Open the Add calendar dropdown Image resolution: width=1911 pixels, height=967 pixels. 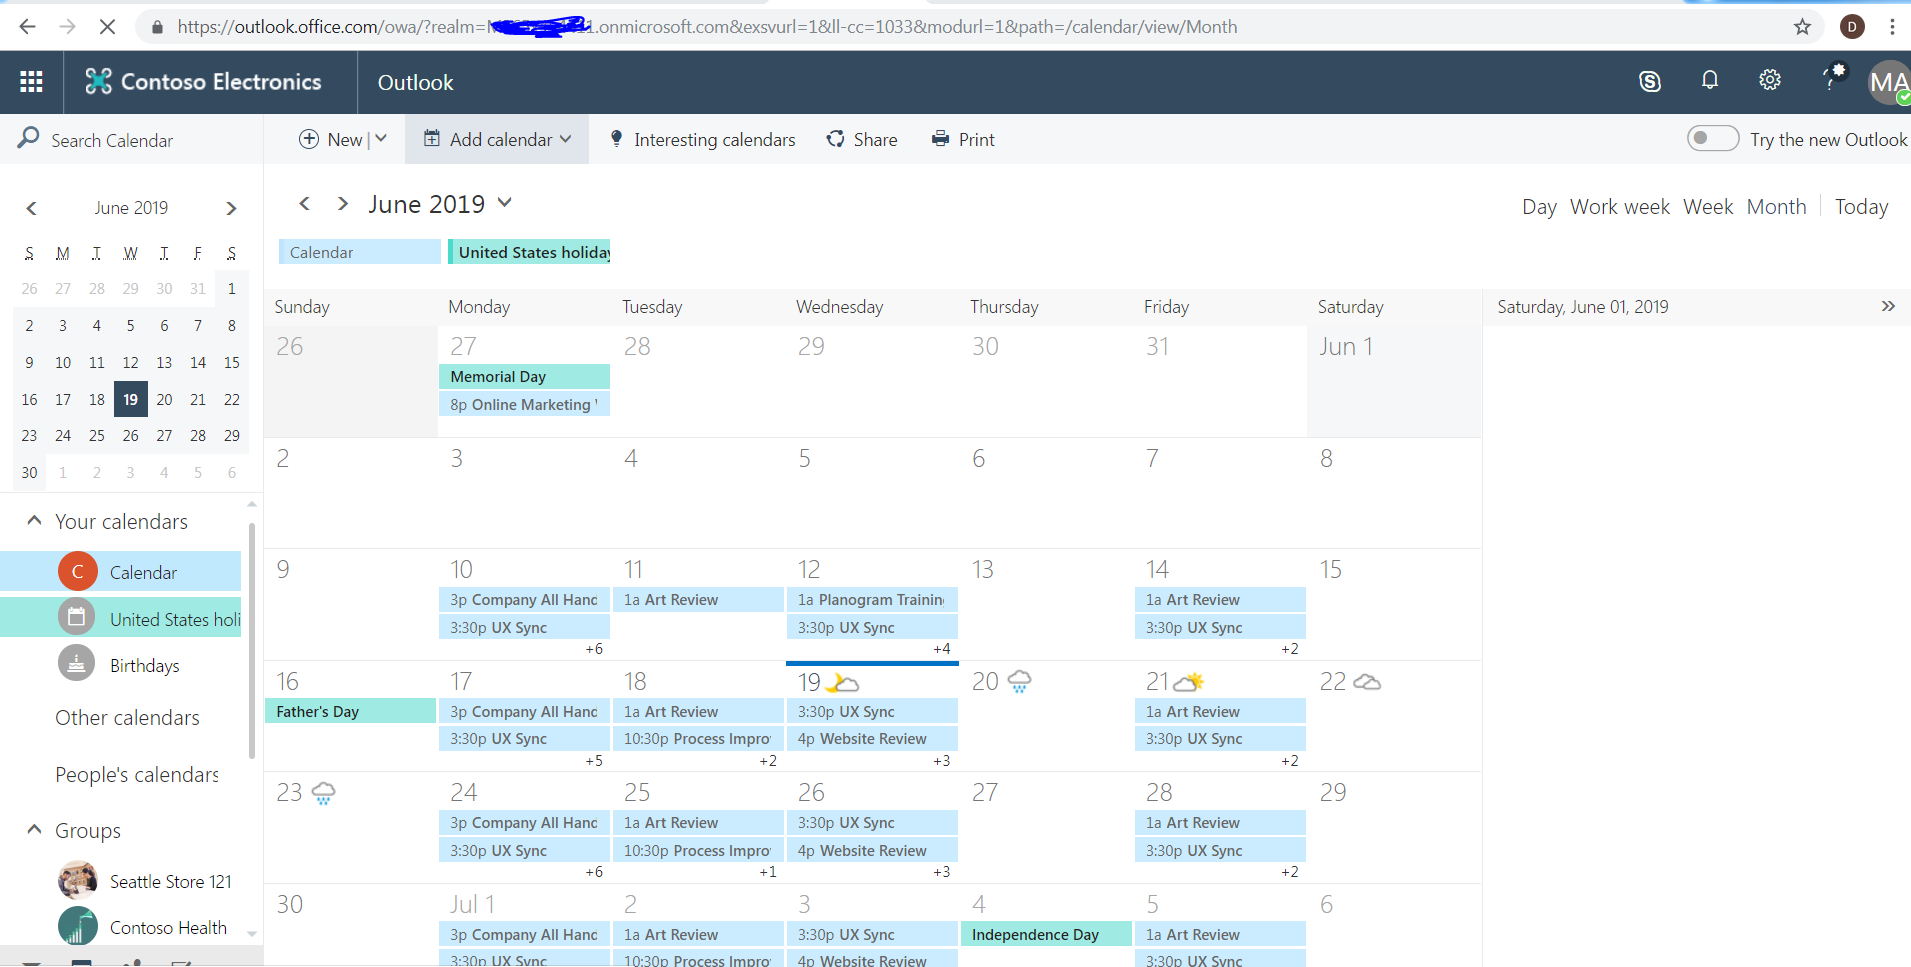pos(497,139)
